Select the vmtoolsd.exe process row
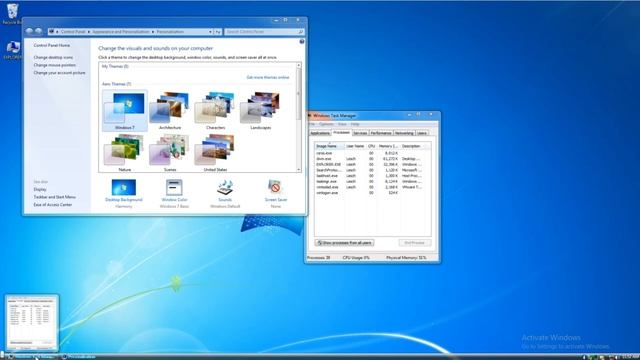The height and width of the screenshot is (360, 640). [x=372, y=187]
